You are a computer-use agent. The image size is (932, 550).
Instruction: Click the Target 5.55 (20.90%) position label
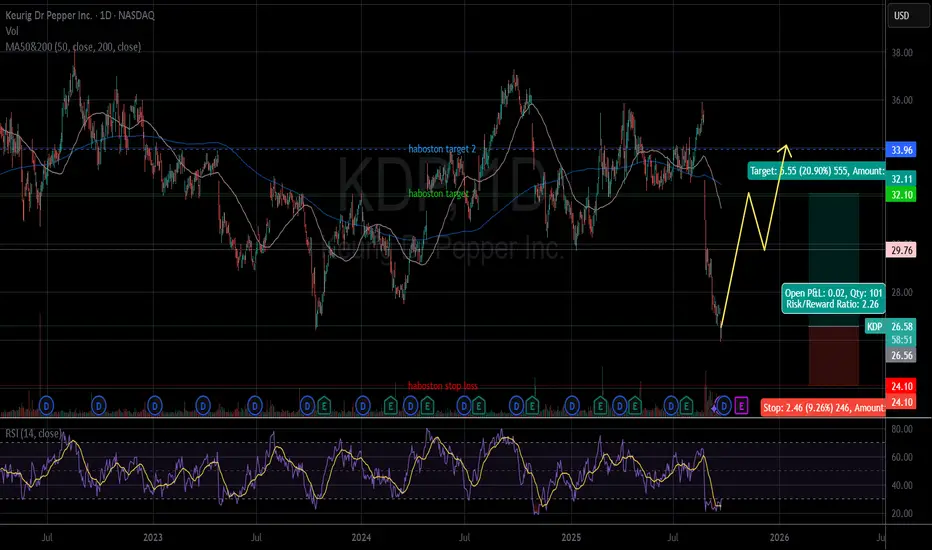817,171
